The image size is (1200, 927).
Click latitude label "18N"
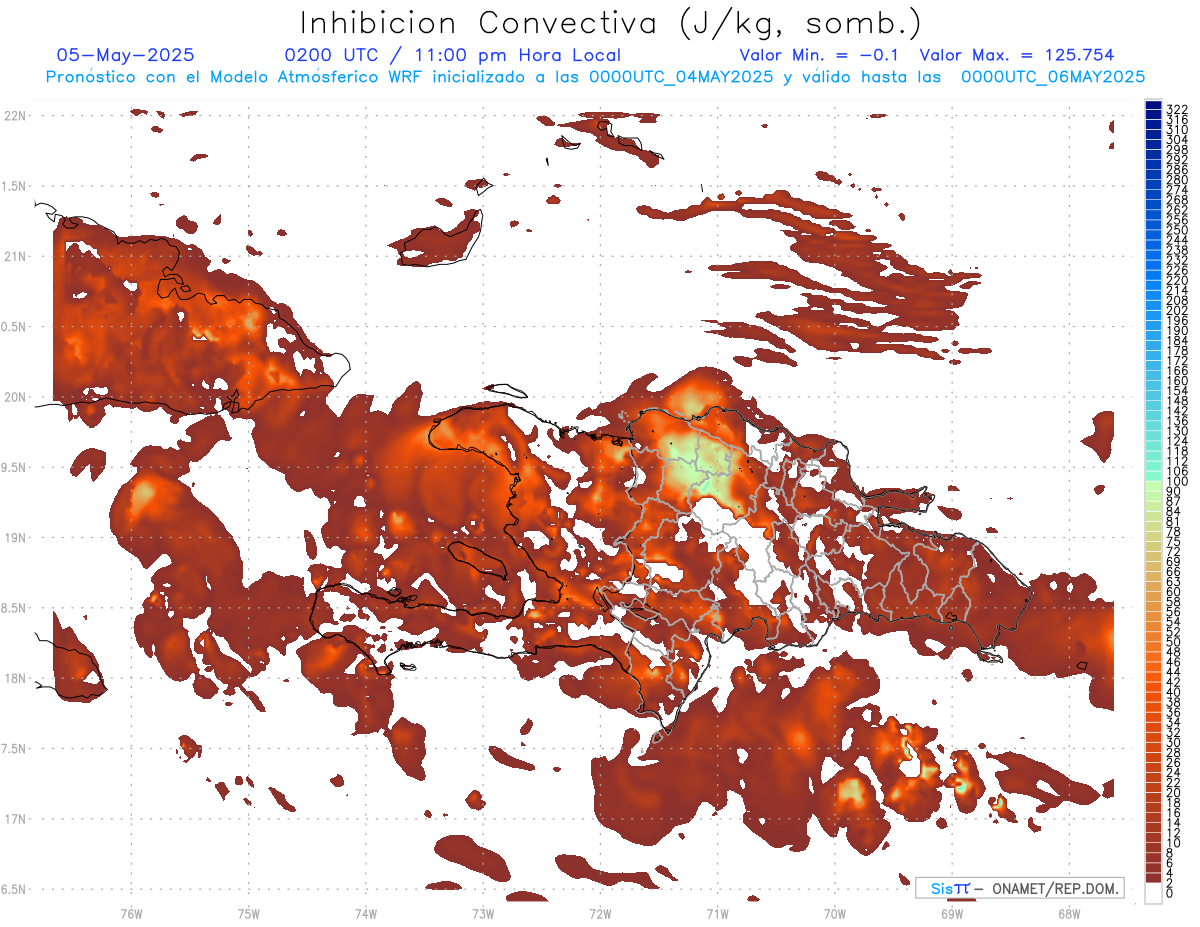click(15, 678)
